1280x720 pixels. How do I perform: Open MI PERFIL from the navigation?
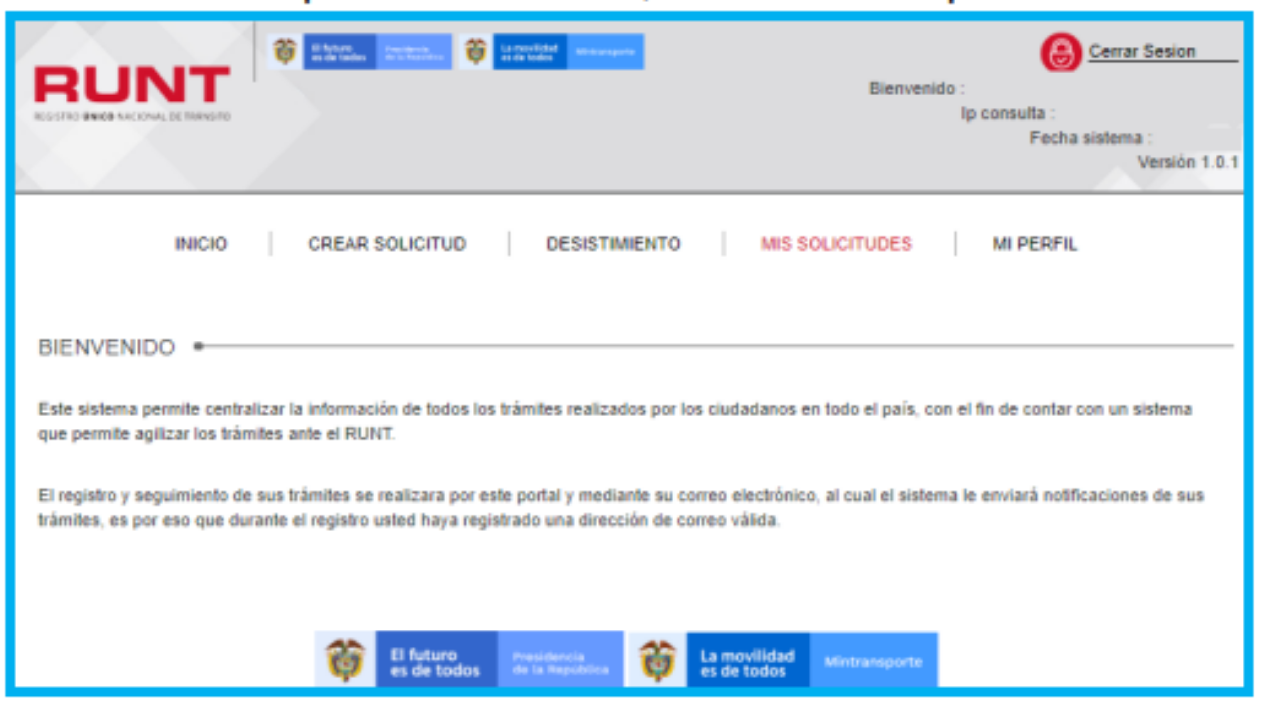(x=1035, y=244)
